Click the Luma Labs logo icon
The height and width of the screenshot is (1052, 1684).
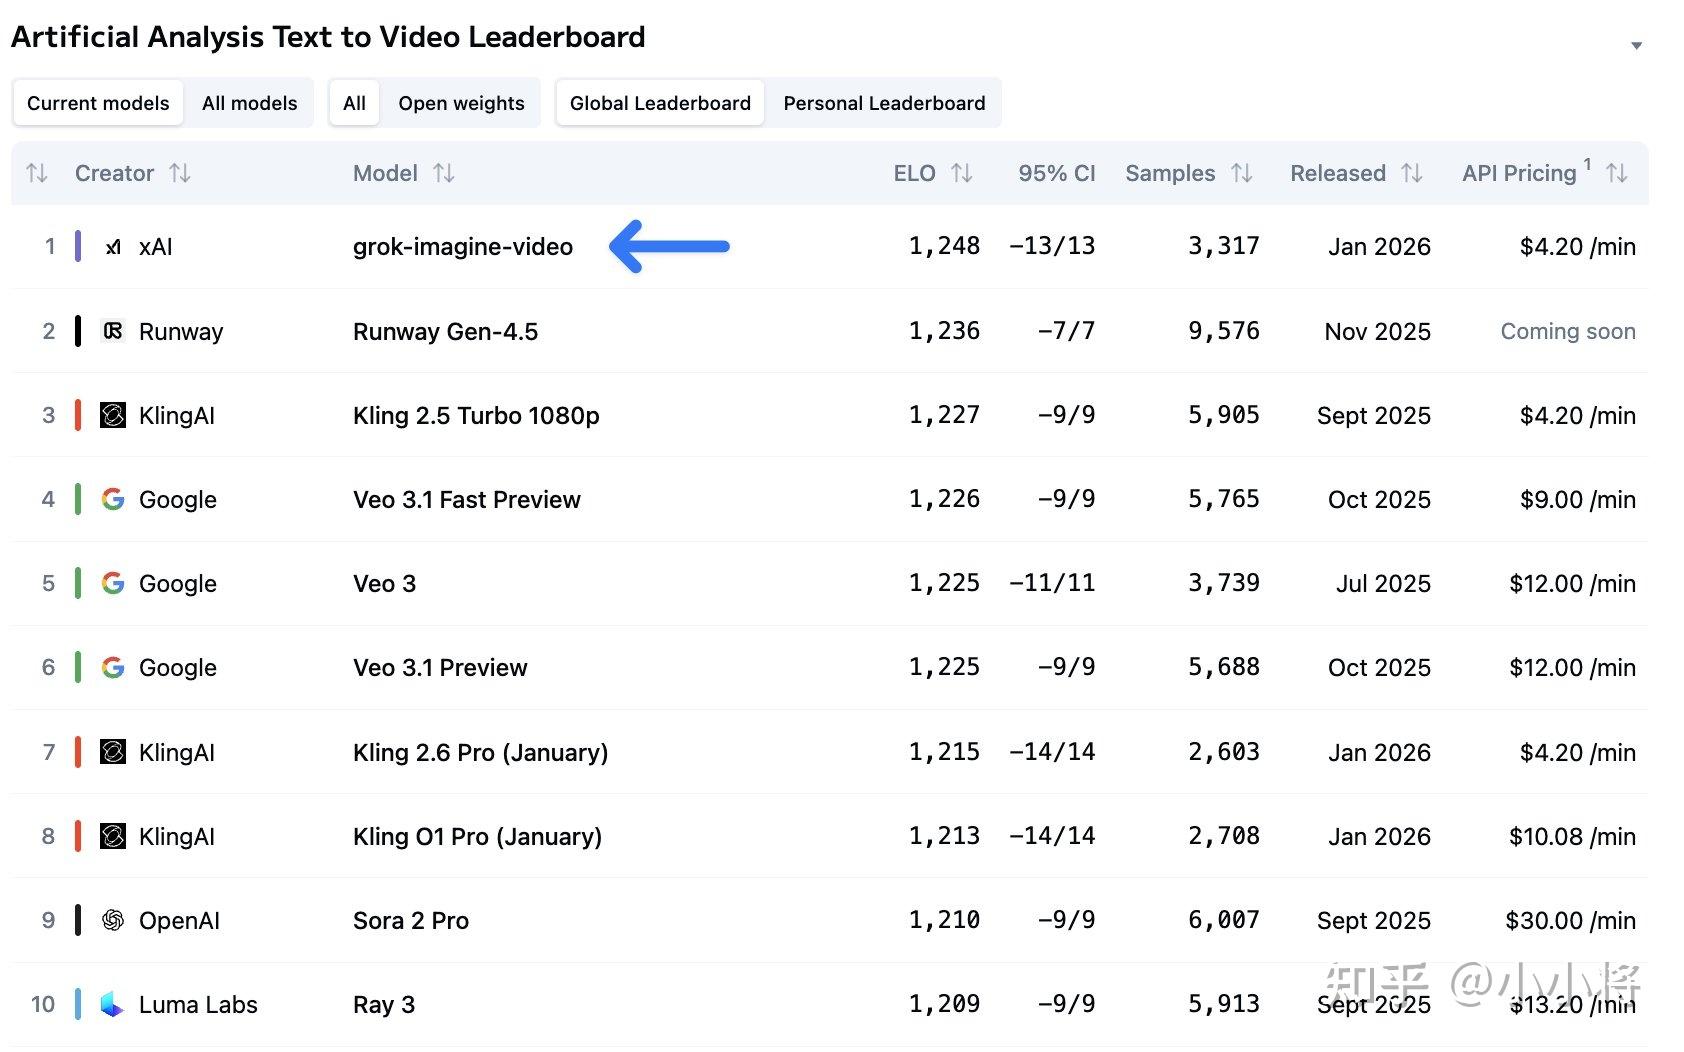coord(113,1004)
